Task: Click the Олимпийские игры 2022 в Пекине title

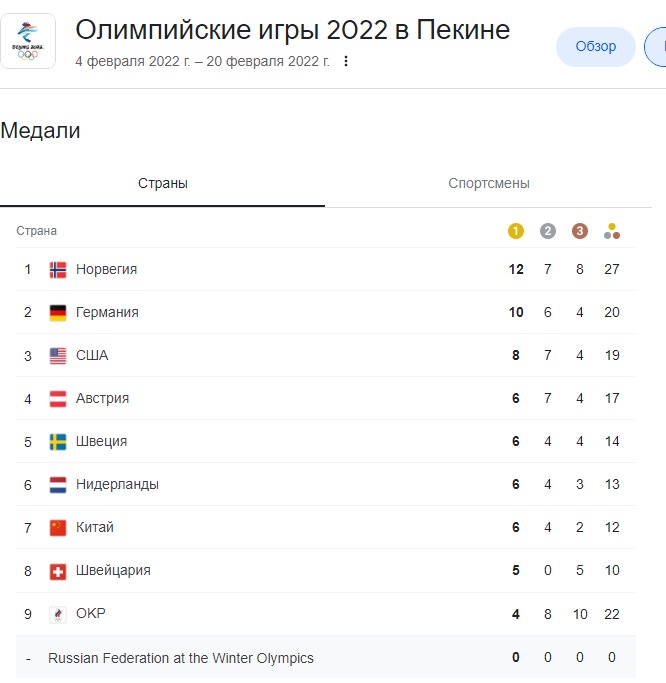Action: 292,30
